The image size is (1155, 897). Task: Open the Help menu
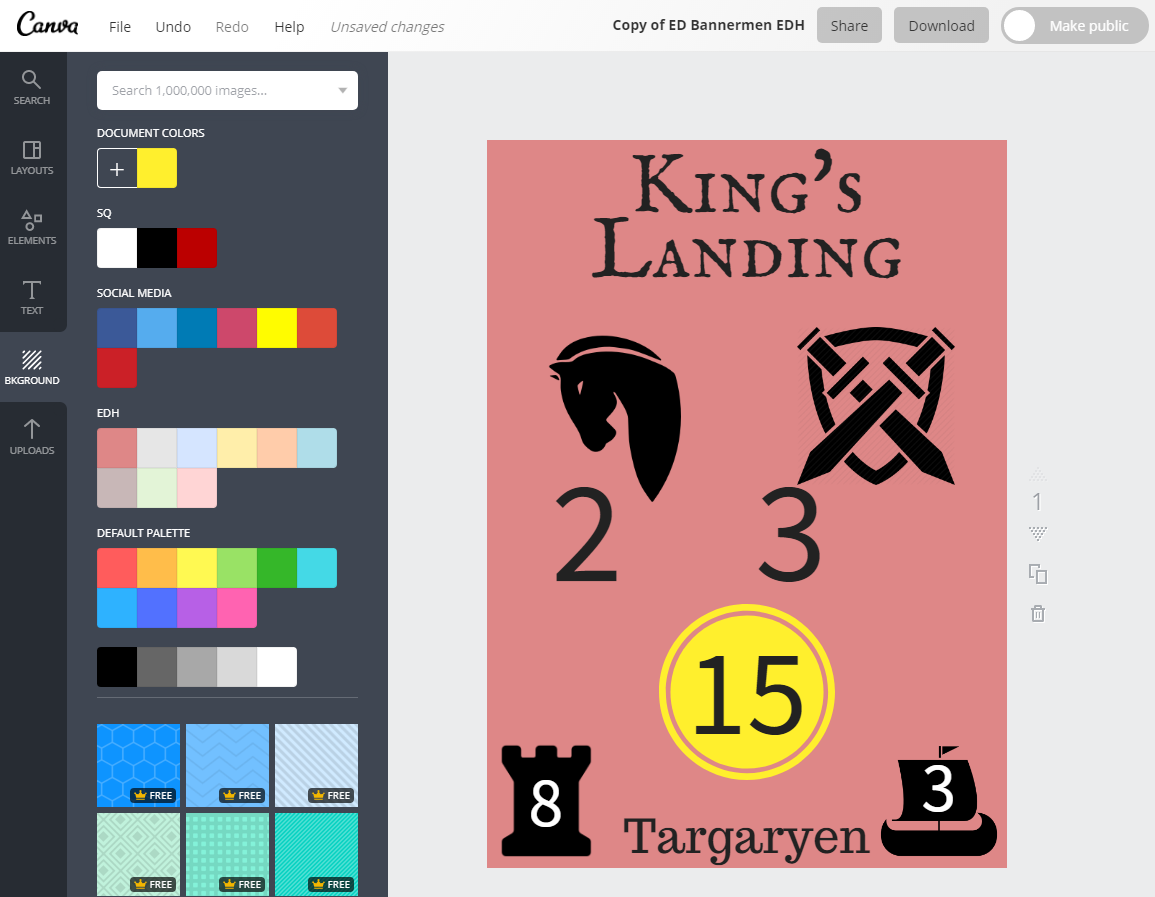(x=289, y=27)
